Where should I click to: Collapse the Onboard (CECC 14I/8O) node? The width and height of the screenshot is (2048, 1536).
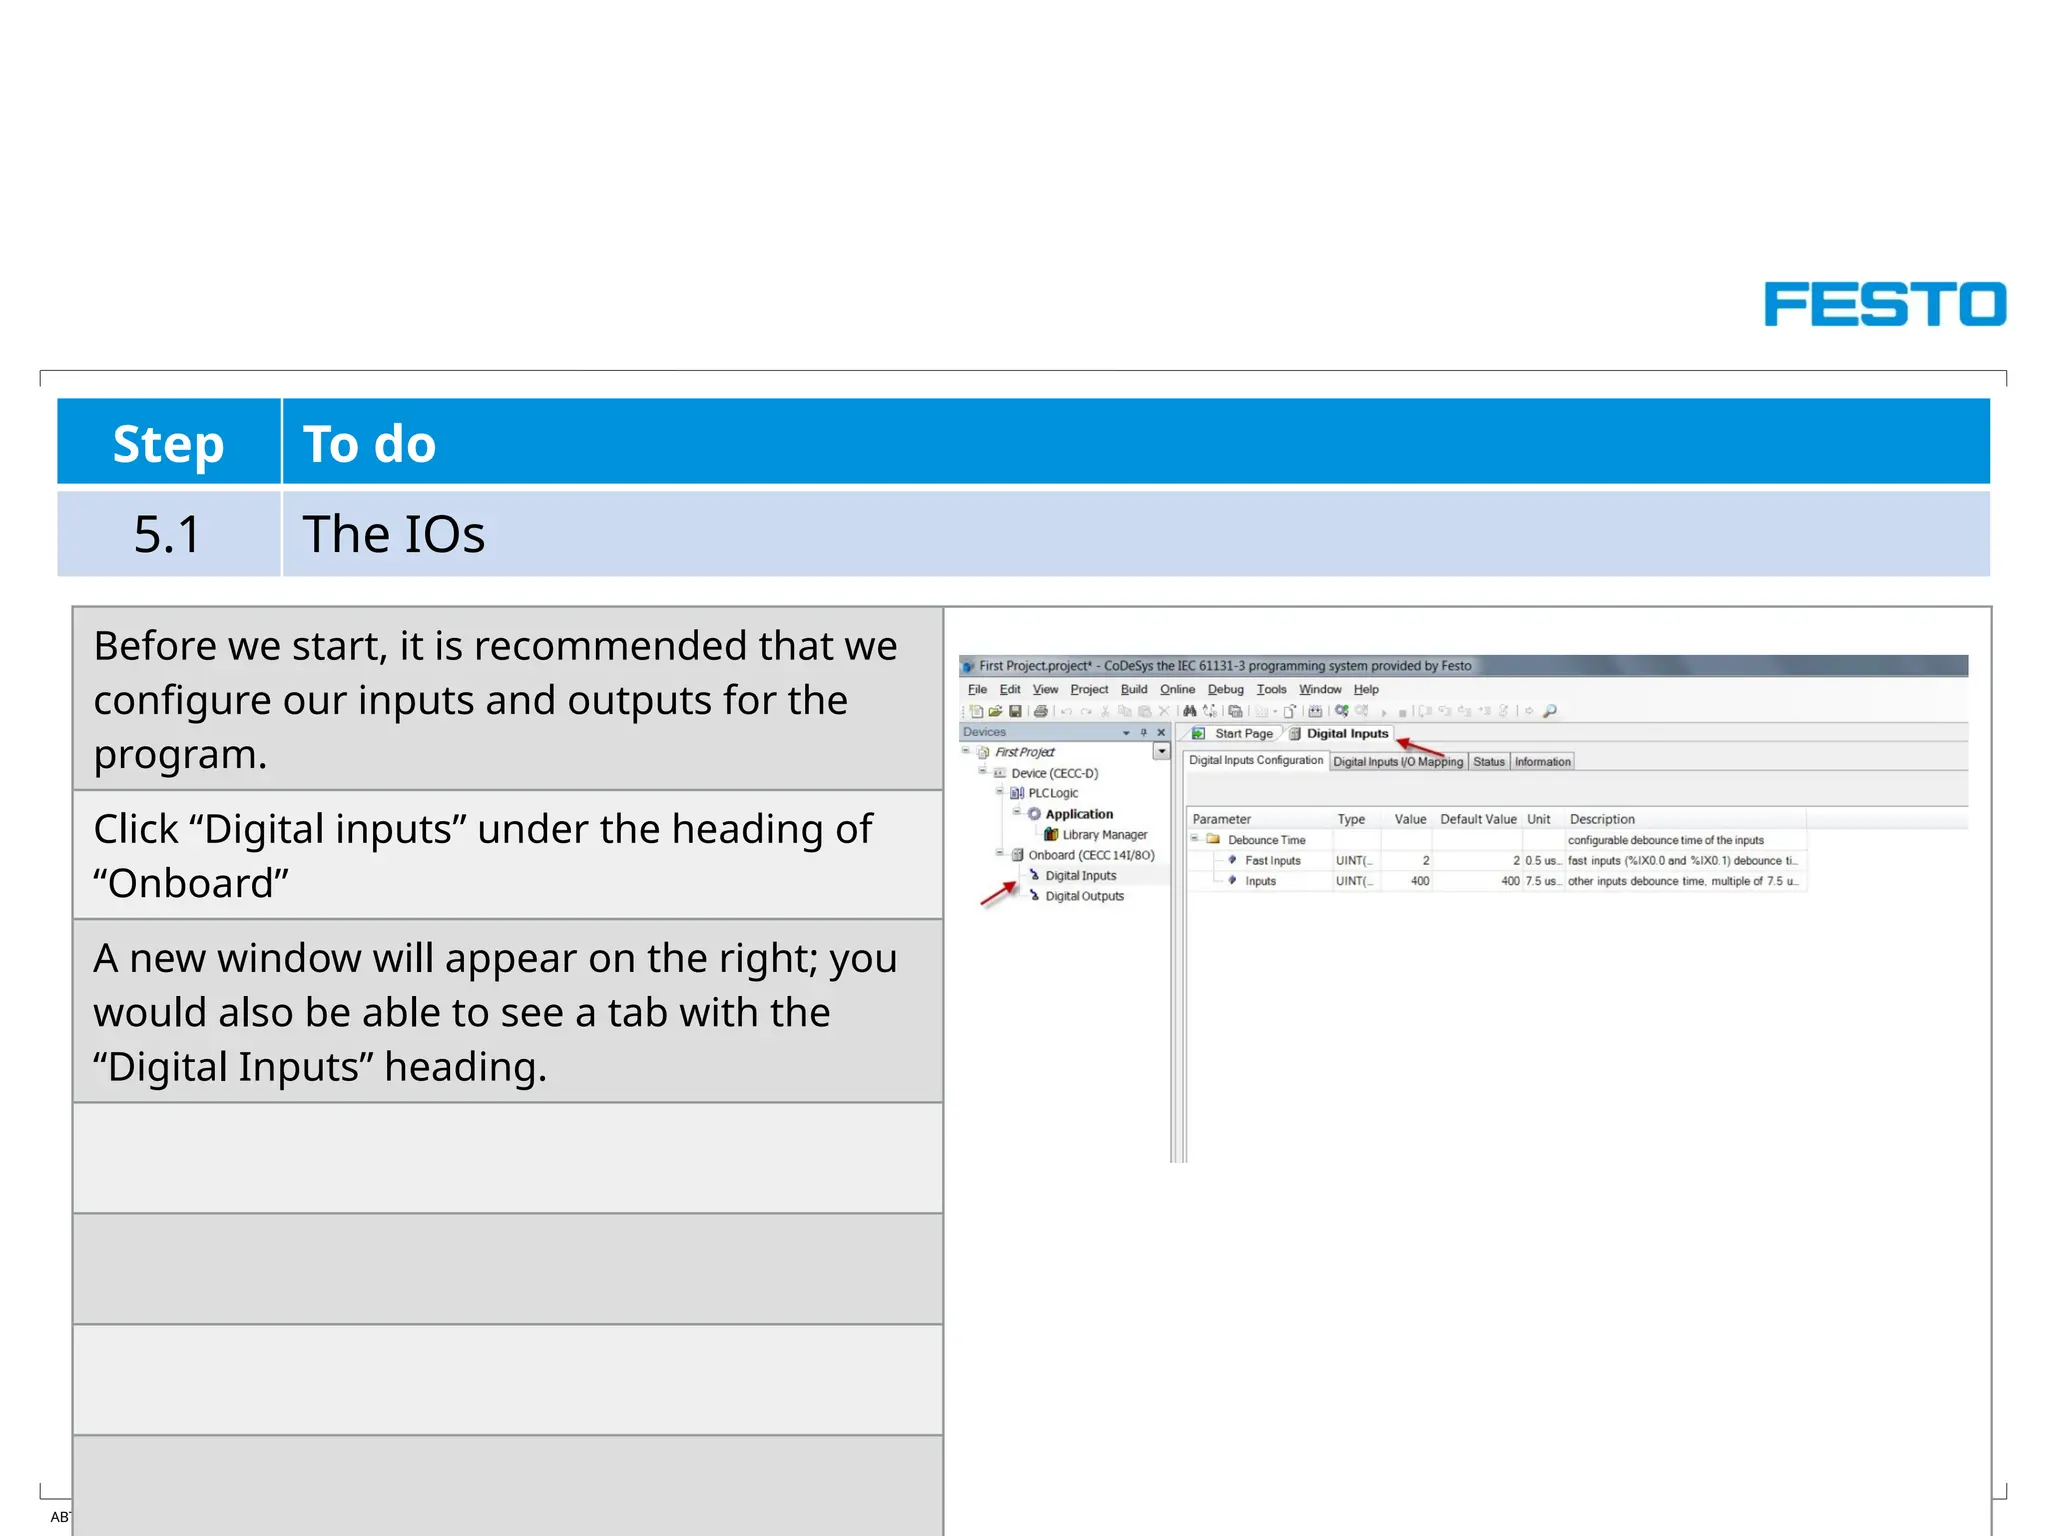tap(999, 853)
